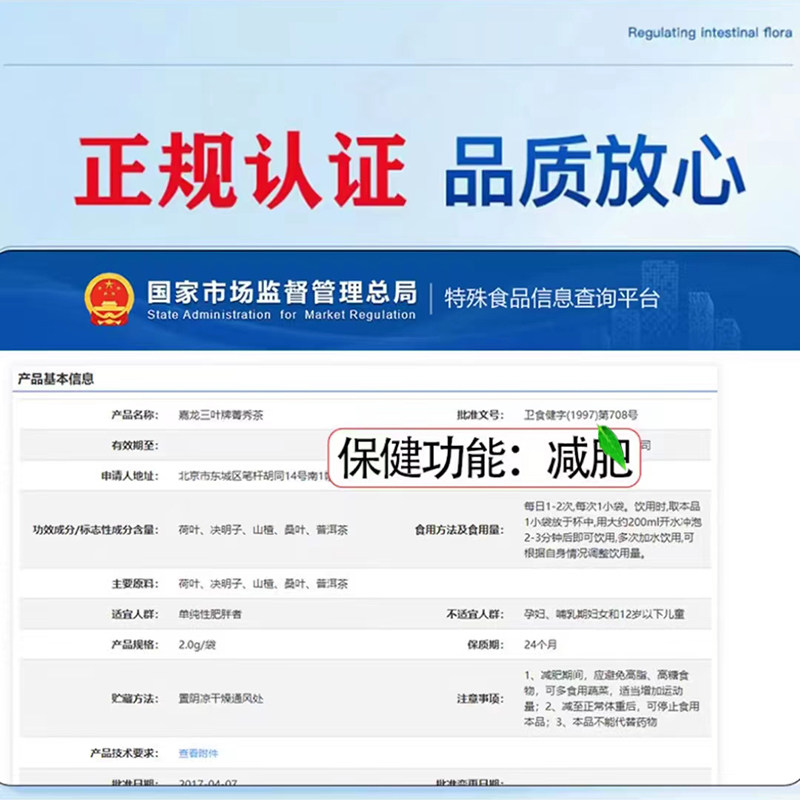Click the 批准文号 field label
The width and height of the screenshot is (800, 800).
coord(480,415)
